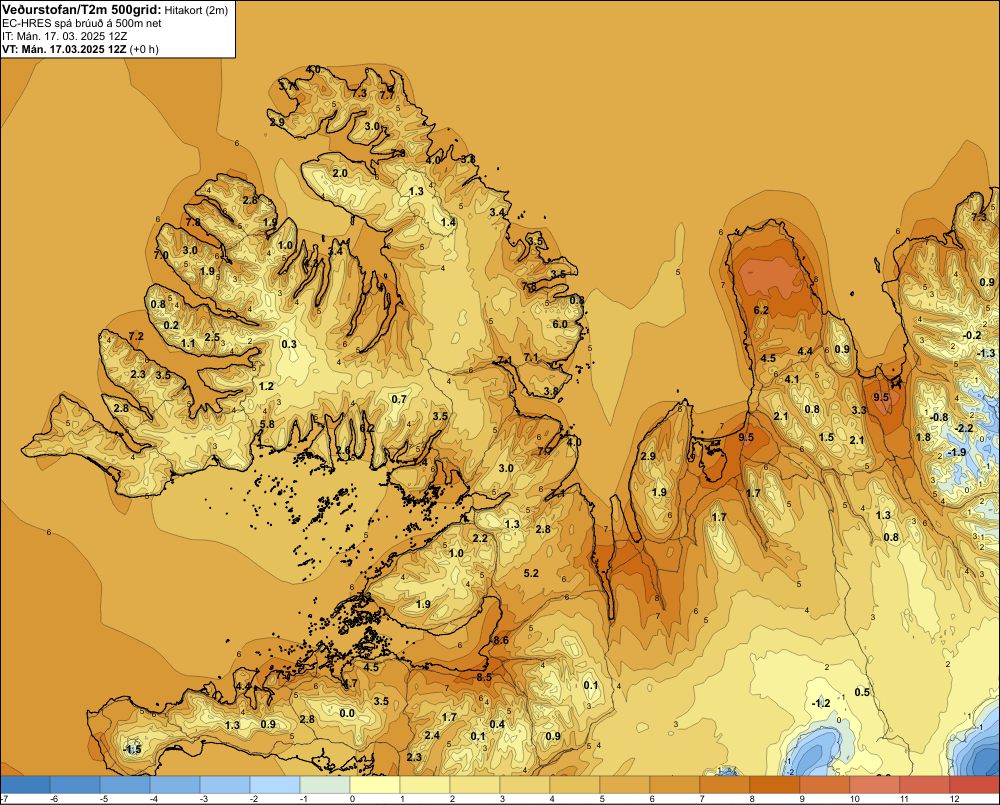The height and width of the screenshot is (805, 1000).
Task: Click the "8.6" temperature value on the map
Action: pos(501,640)
